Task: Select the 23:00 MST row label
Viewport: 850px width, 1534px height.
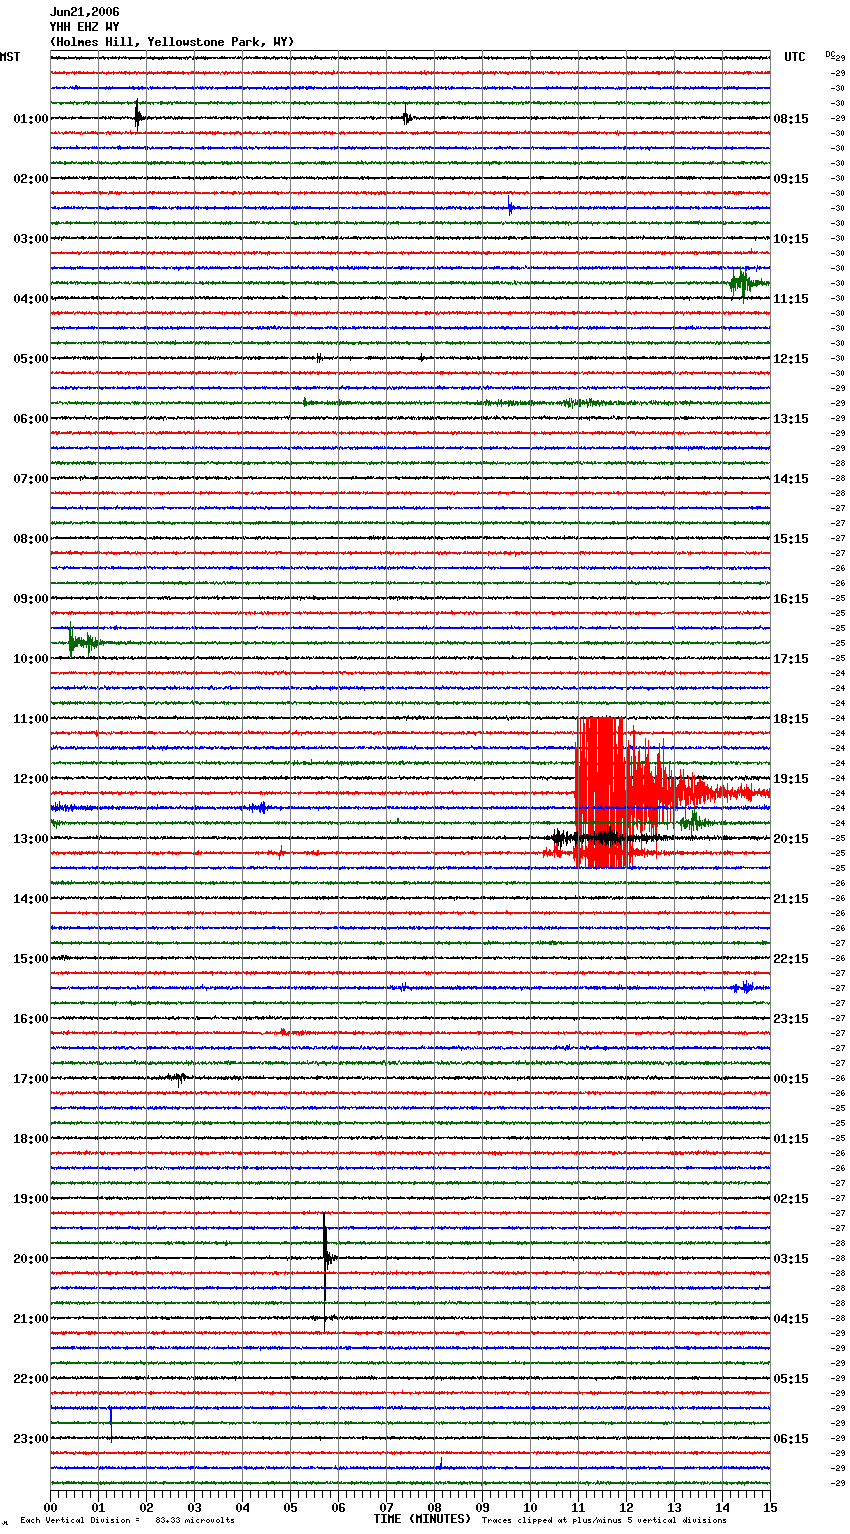Action: 31,1439
